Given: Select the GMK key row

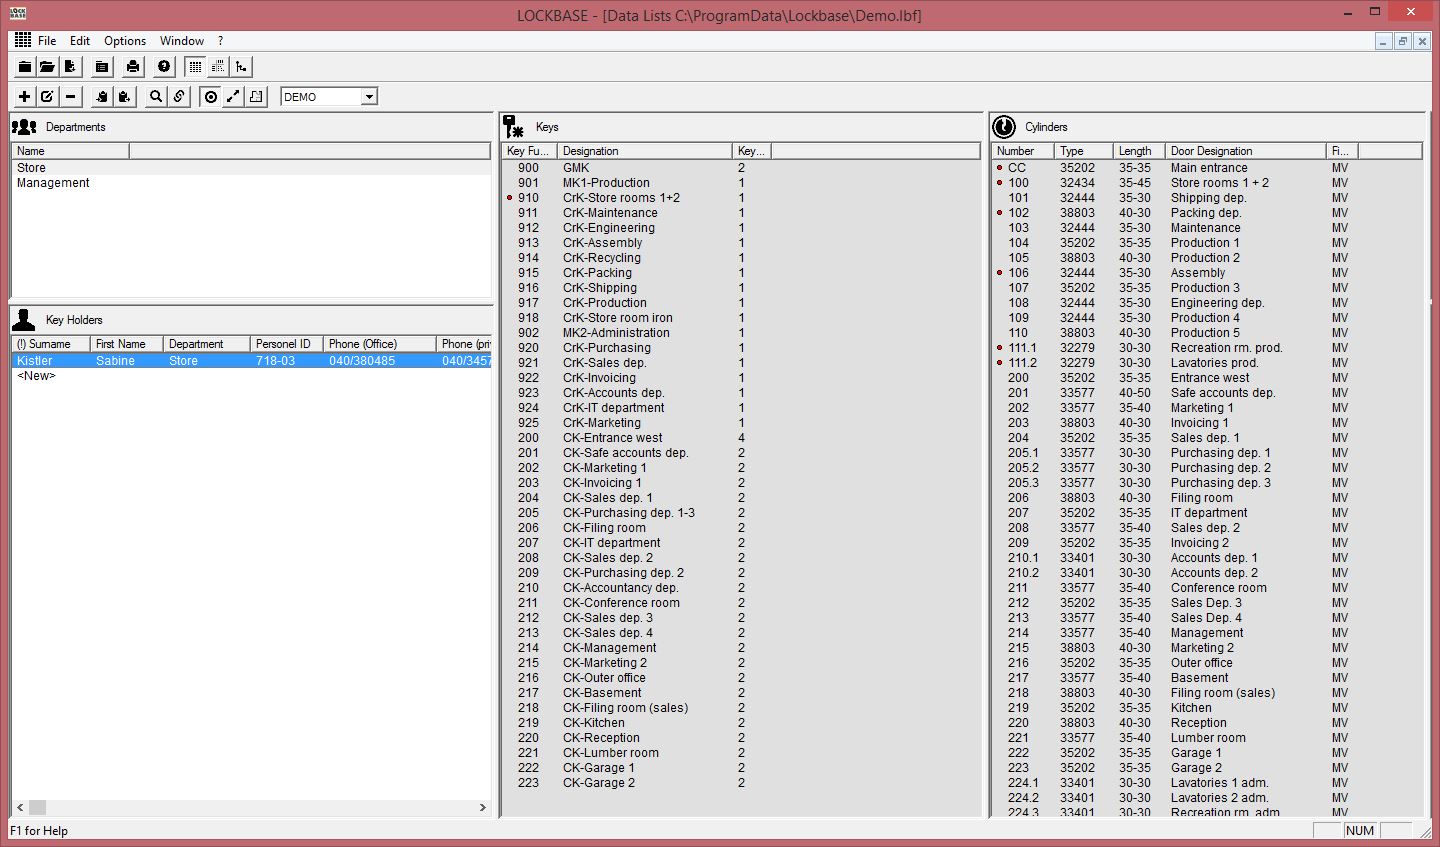Looking at the screenshot, I should point(741,168).
